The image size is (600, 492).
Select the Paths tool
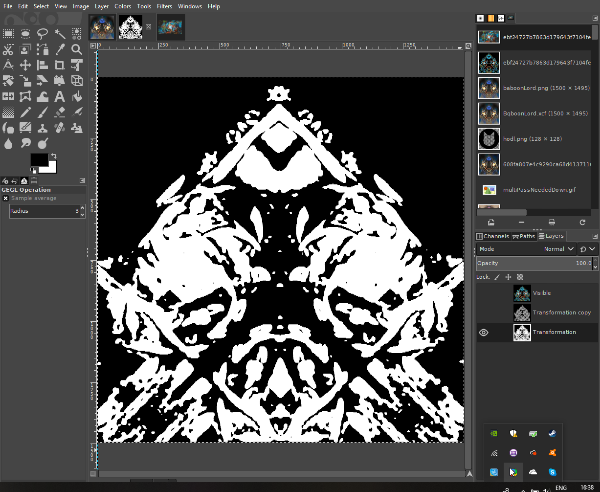pyautogui.click(x=42, y=49)
